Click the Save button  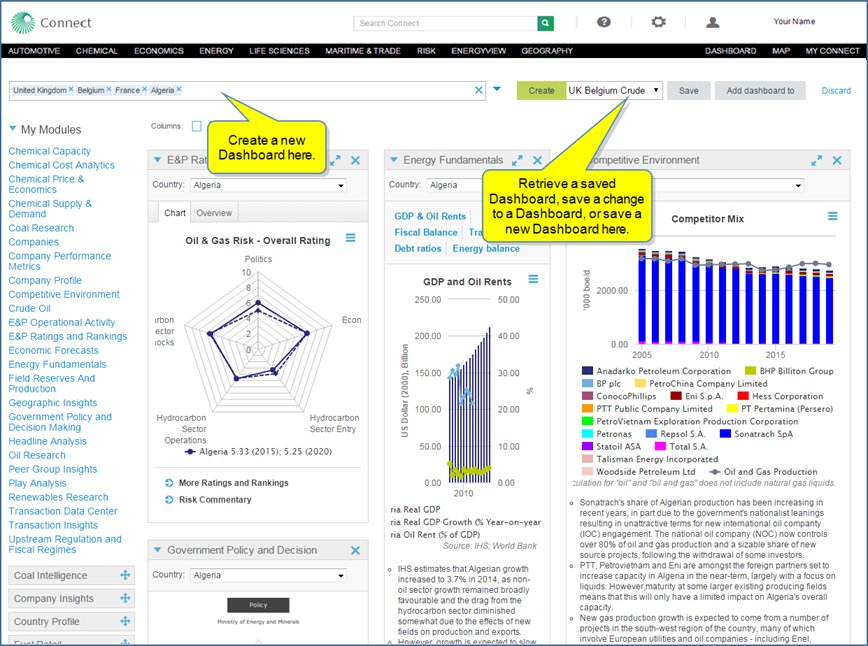pyautogui.click(x=689, y=91)
